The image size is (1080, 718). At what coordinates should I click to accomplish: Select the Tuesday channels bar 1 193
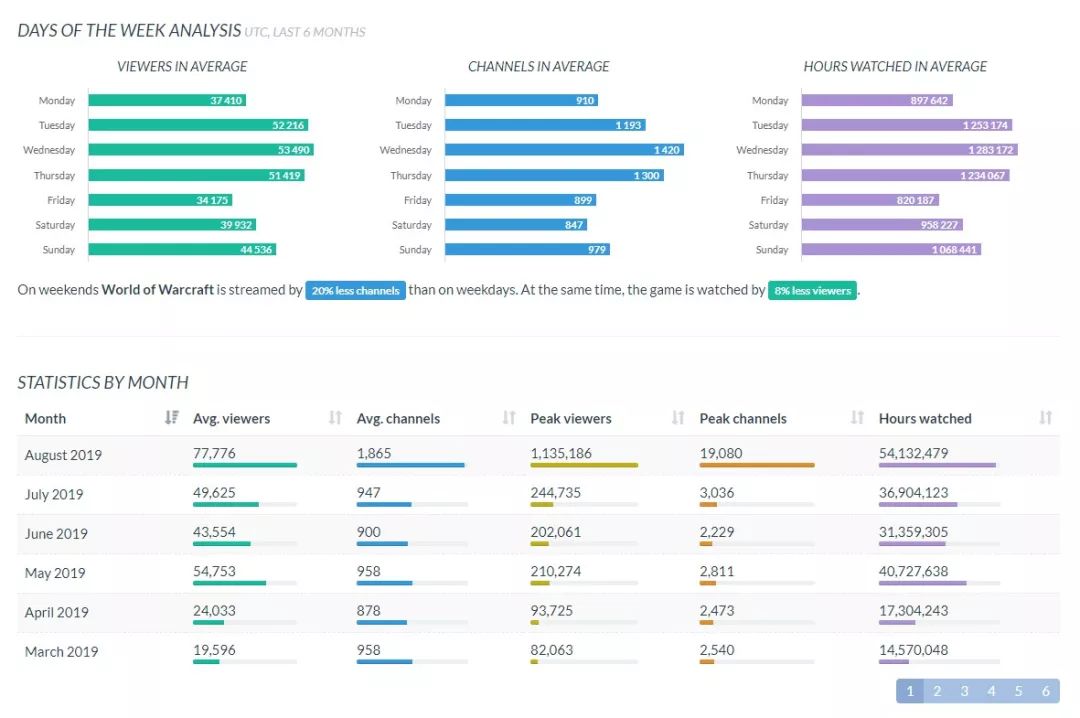(546, 125)
